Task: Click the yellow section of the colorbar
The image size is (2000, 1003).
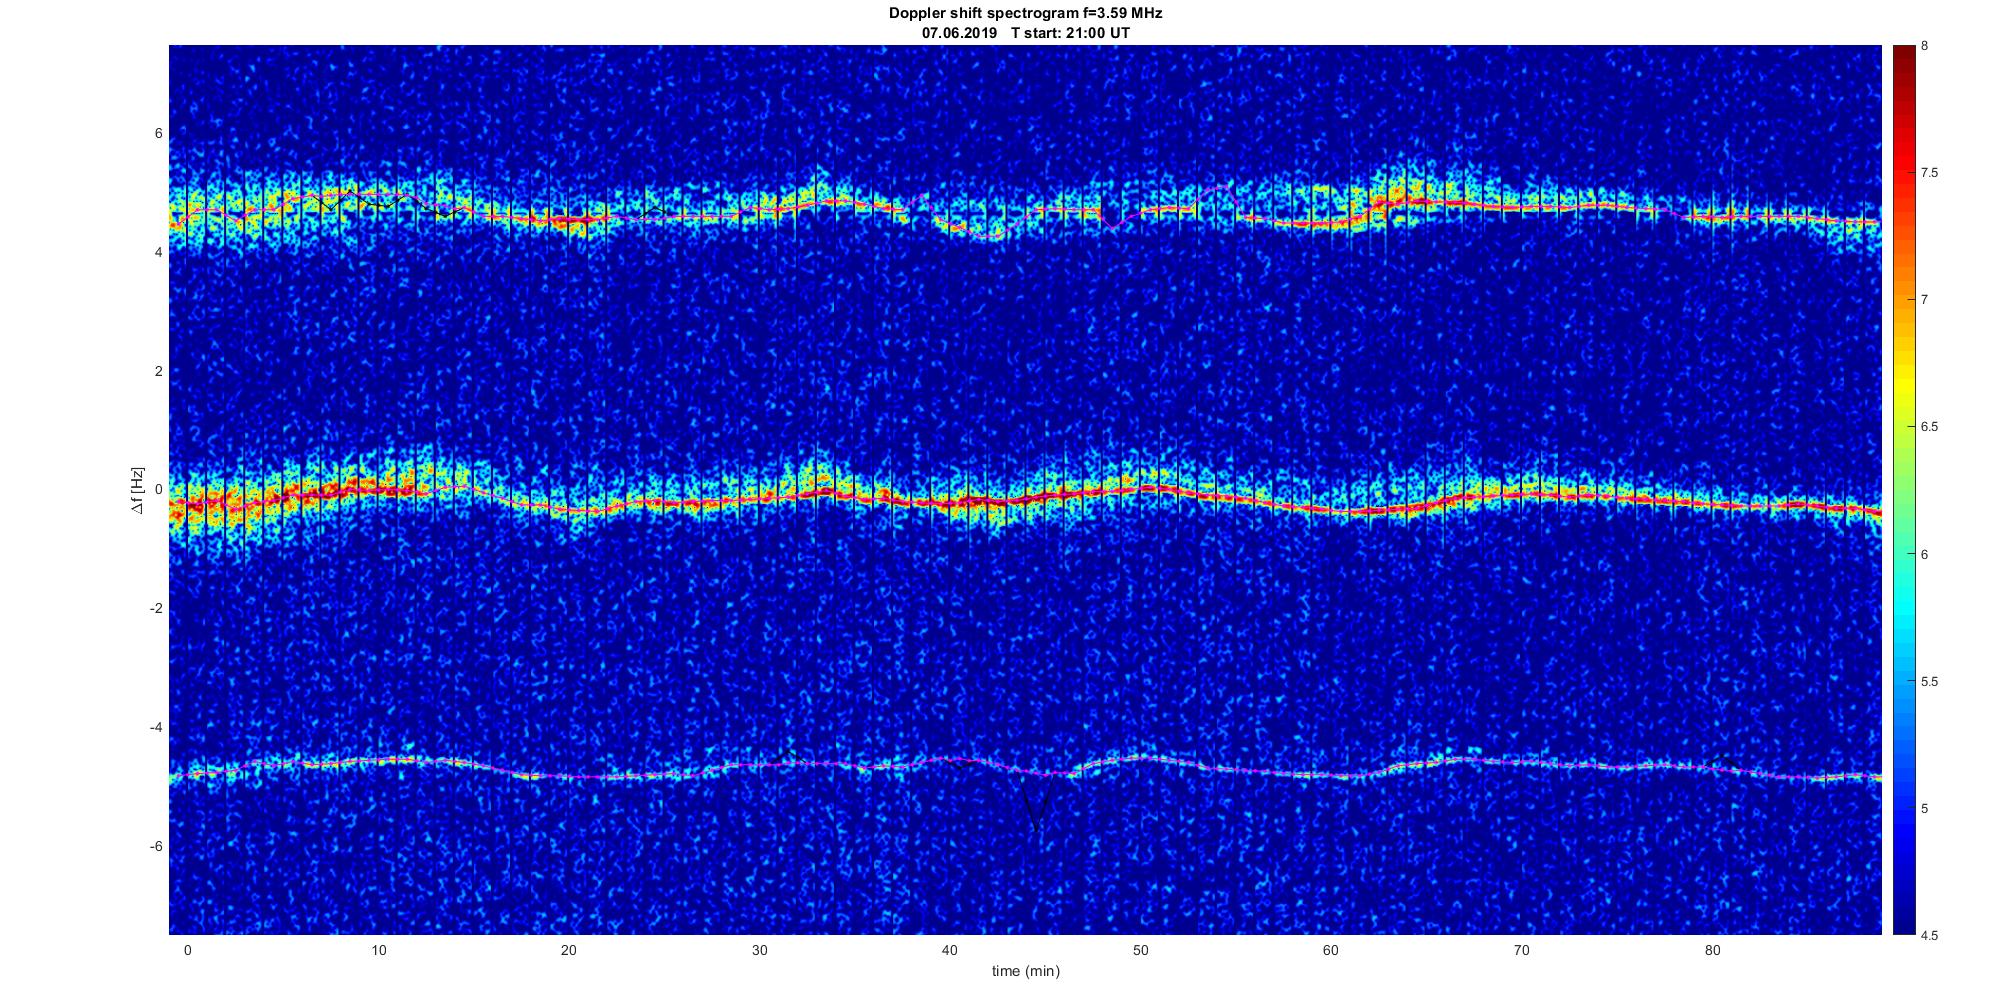Action: pos(1902,385)
